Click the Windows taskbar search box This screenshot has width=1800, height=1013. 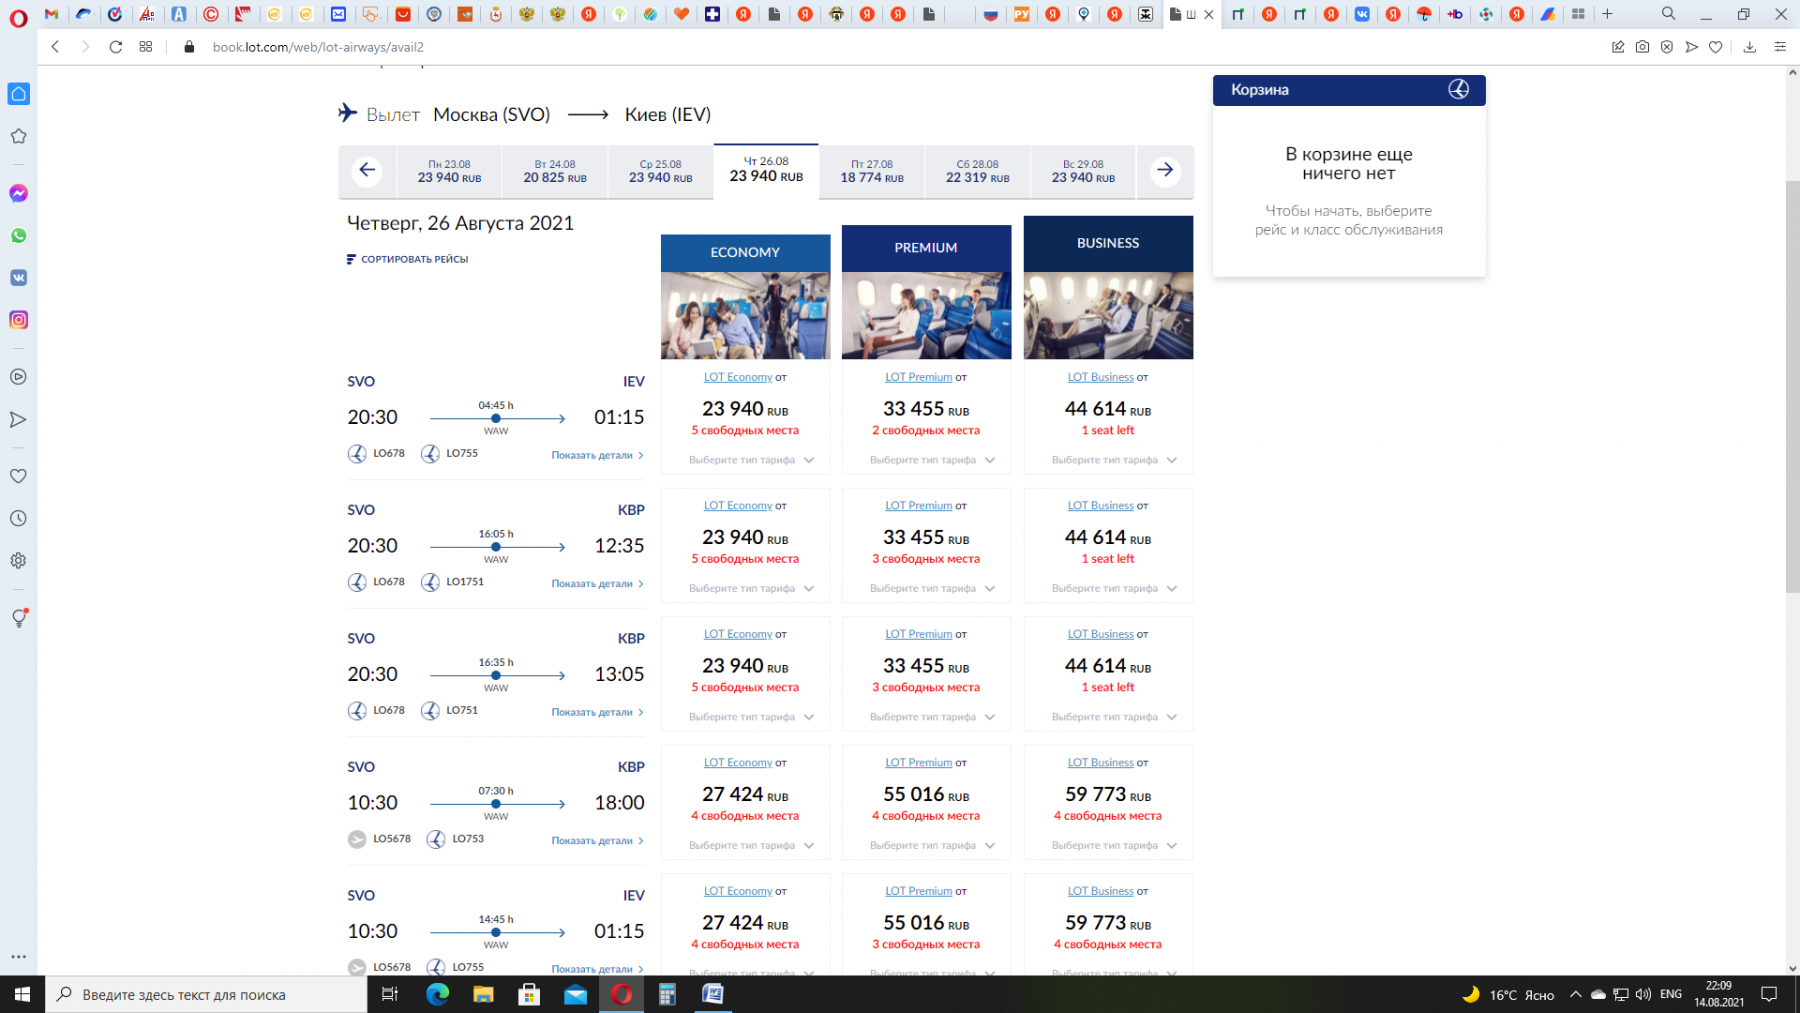[x=206, y=994]
